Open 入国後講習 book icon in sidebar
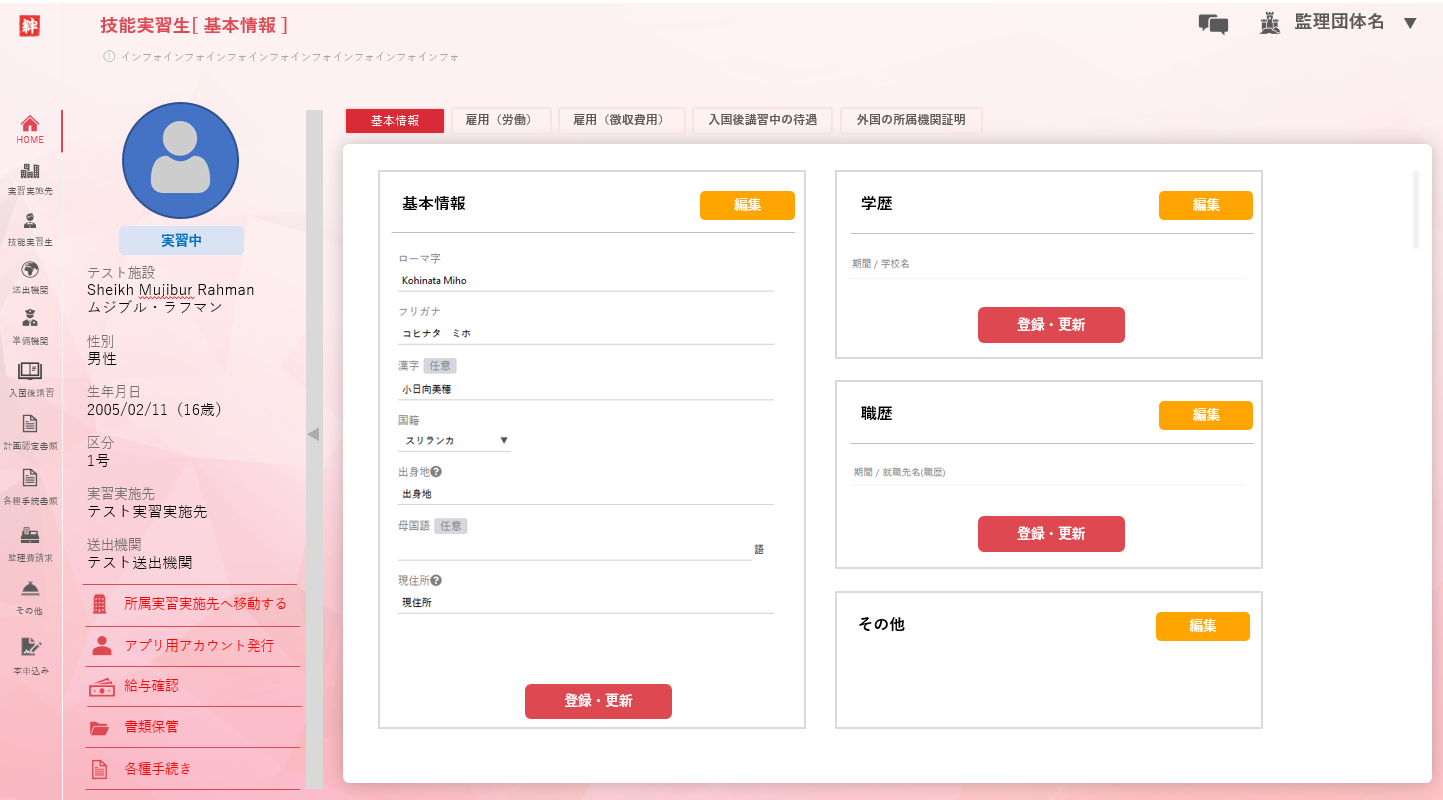This screenshot has height=800, width=1443. [30, 372]
